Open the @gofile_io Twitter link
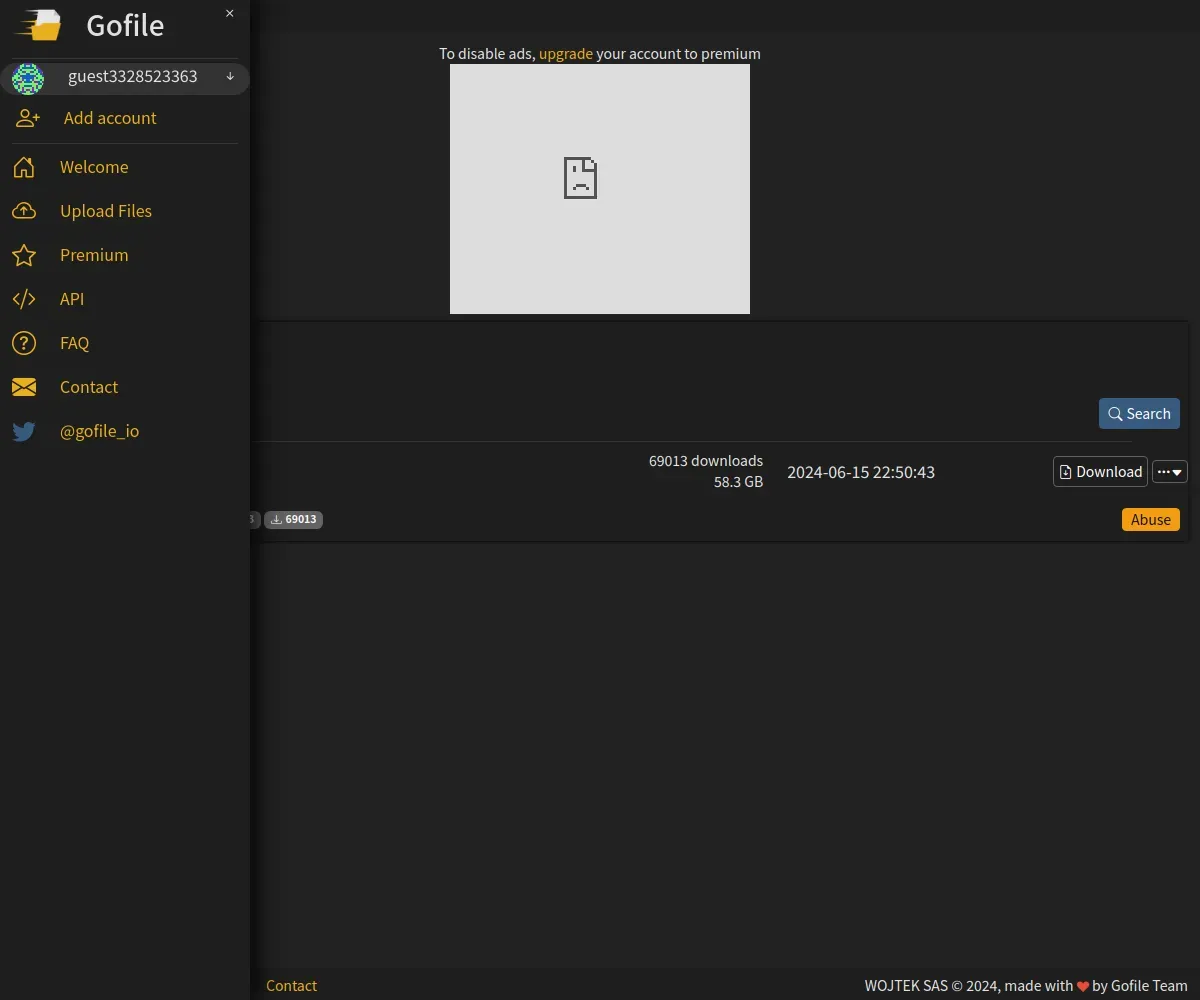This screenshot has width=1200, height=1000. (x=100, y=431)
